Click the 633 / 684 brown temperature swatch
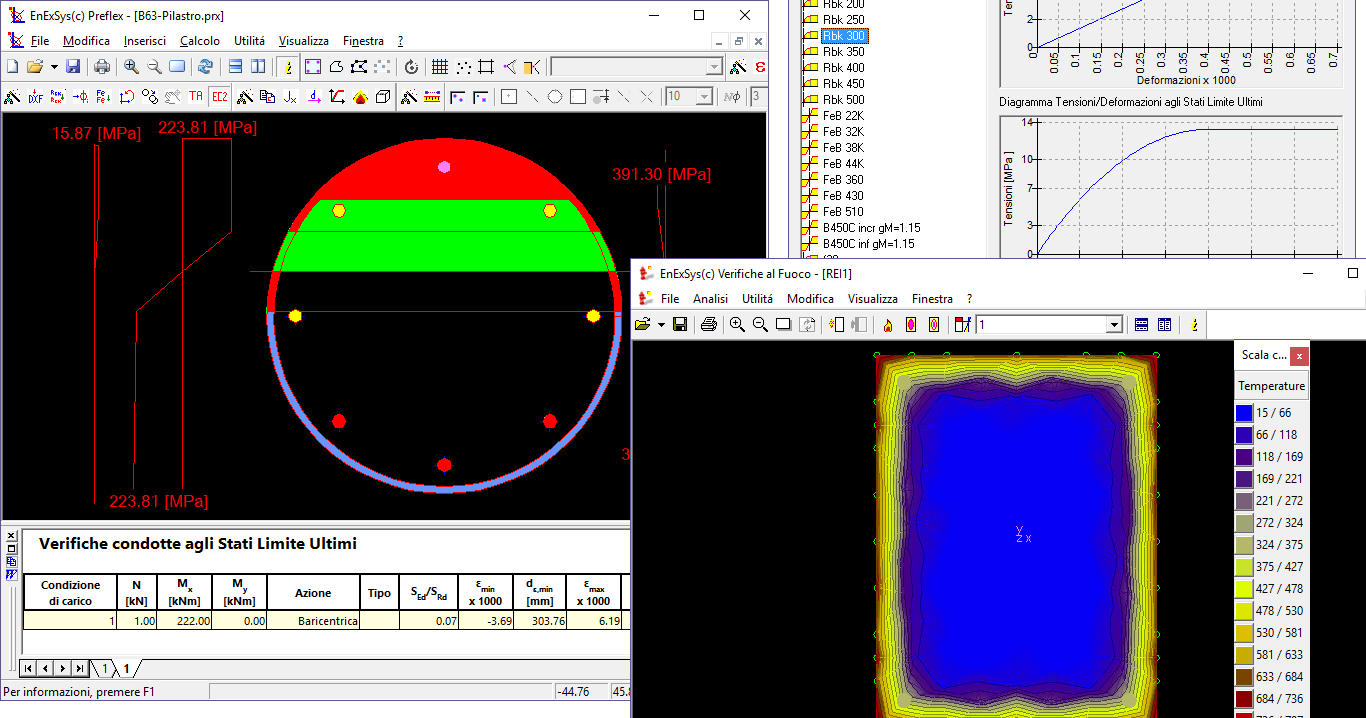Screen dimensions: 1366x718 [x=1244, y=677]
